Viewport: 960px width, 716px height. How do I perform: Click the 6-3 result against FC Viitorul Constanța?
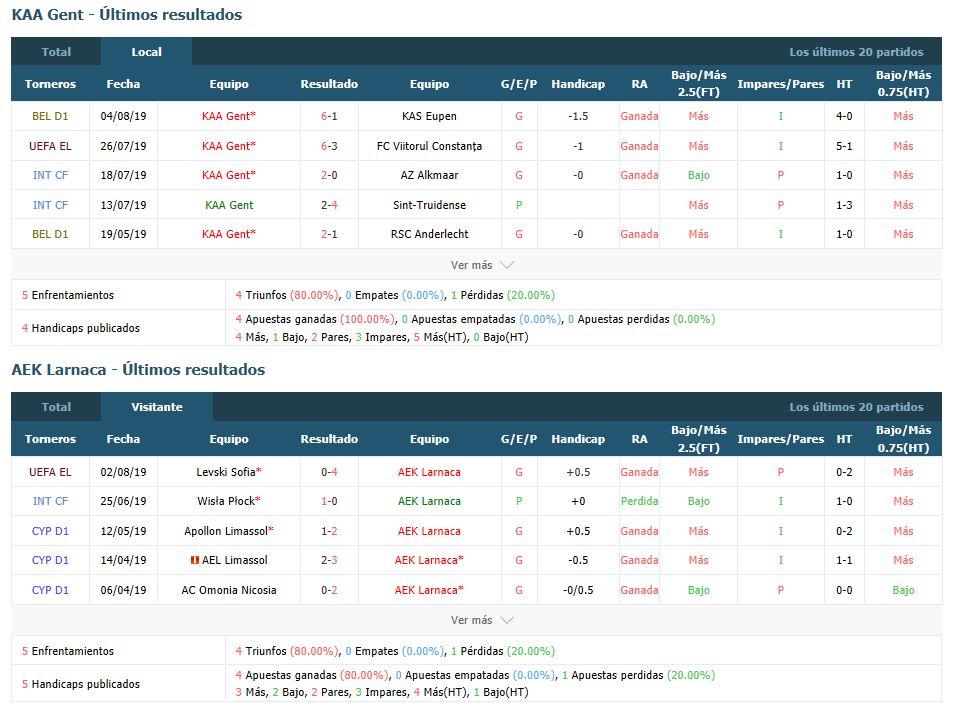click(329, 146)
